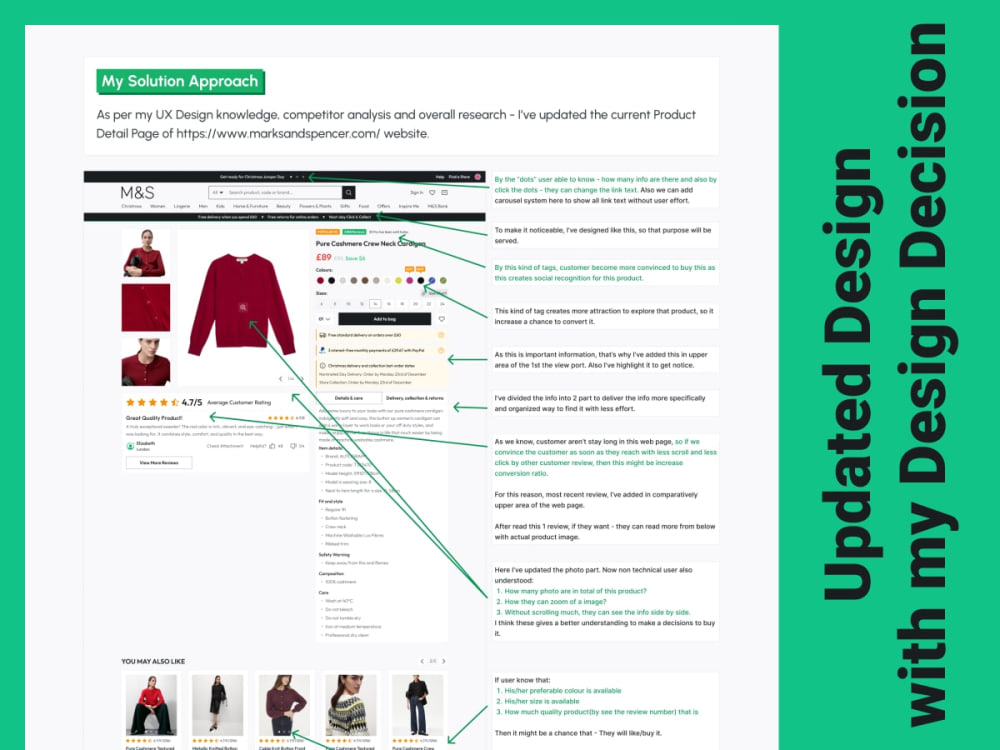This screenshot has width=1000, height=750.
Task: Switch to Delivery, collection & returns tab
Action: tap(415, 398)
